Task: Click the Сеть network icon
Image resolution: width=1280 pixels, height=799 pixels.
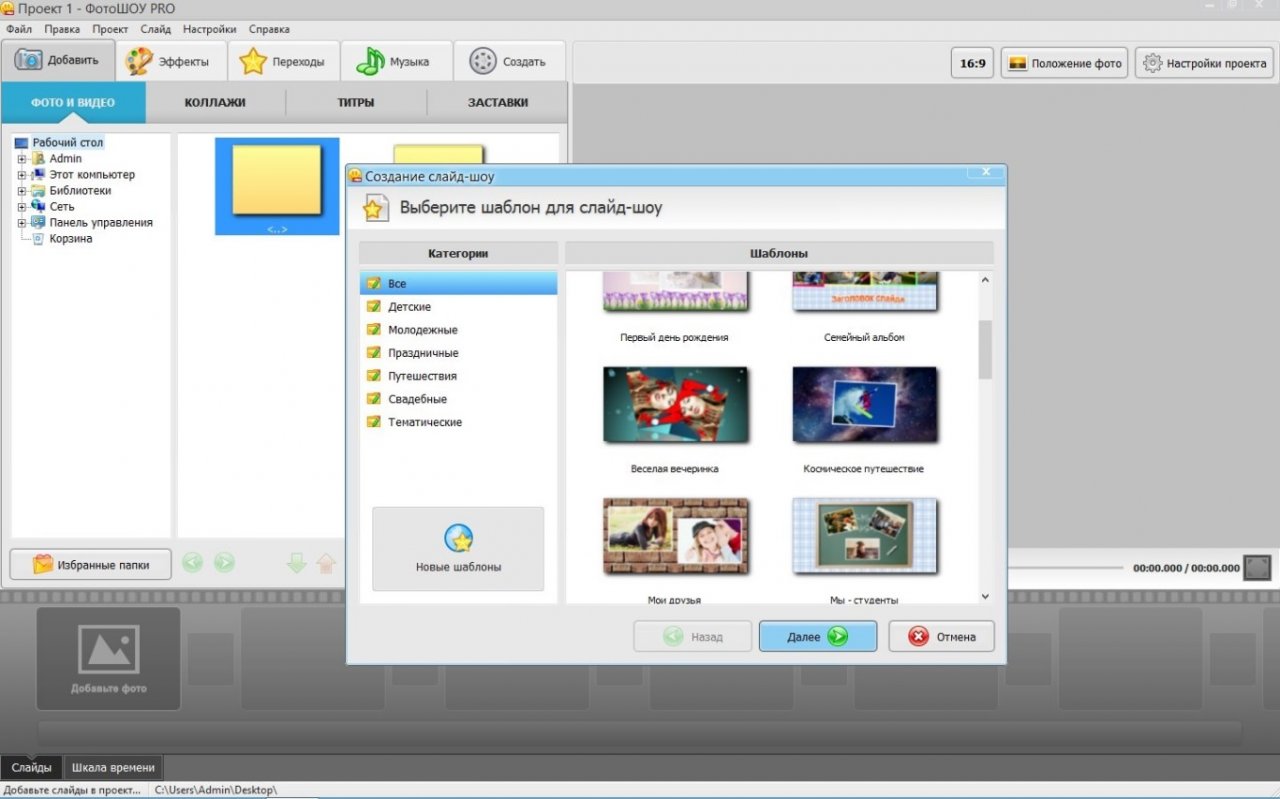Action: tap(38, 206)
